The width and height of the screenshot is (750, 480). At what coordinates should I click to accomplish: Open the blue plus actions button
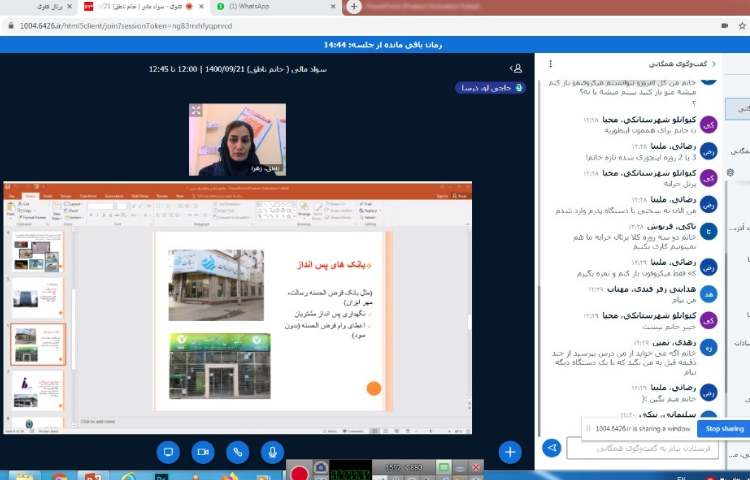510,452
